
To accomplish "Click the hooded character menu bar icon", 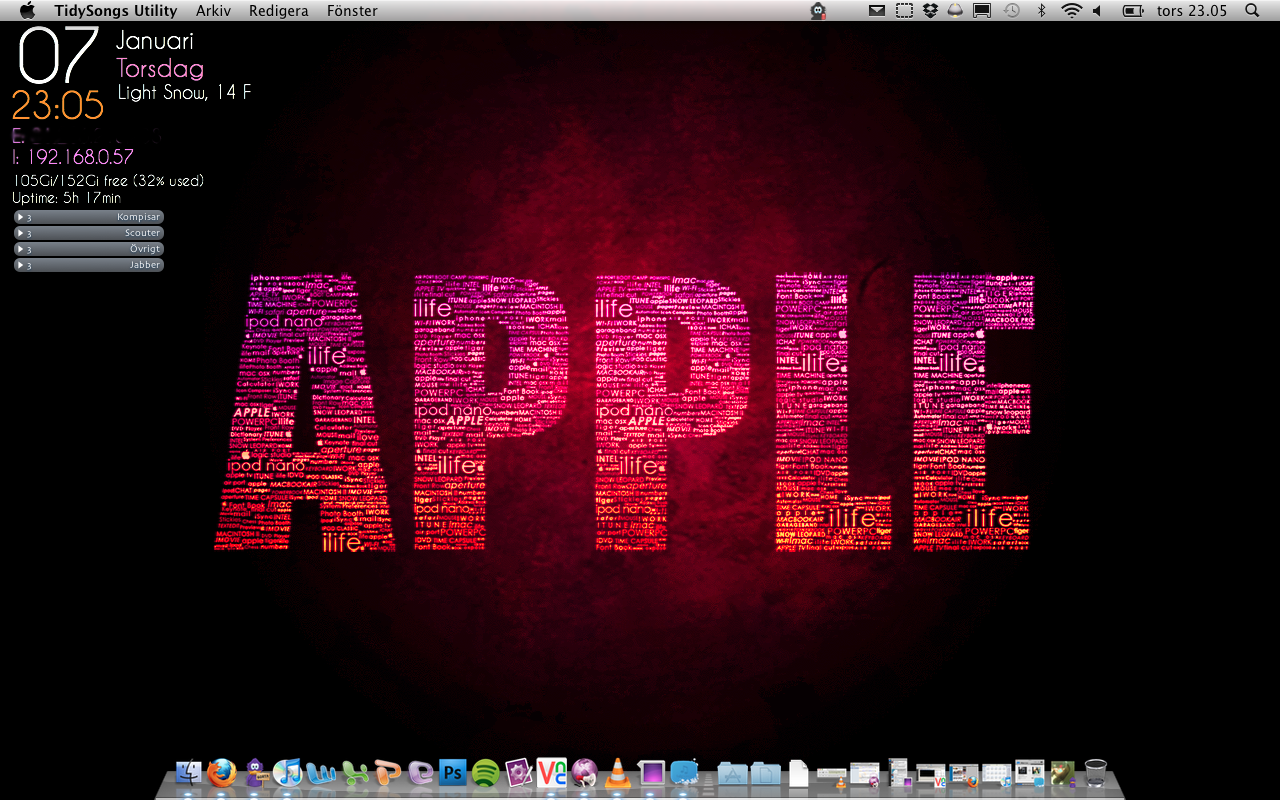I will [818, 10].
